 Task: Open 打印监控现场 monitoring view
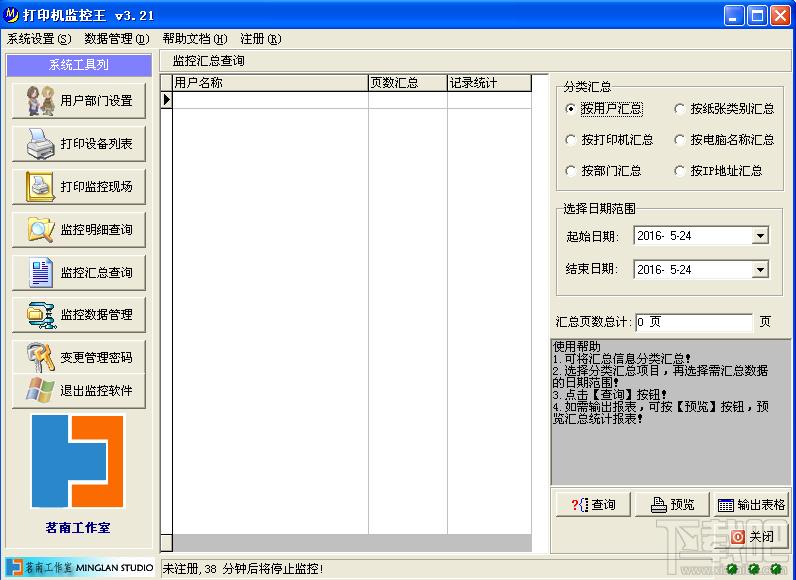[79, 187]
